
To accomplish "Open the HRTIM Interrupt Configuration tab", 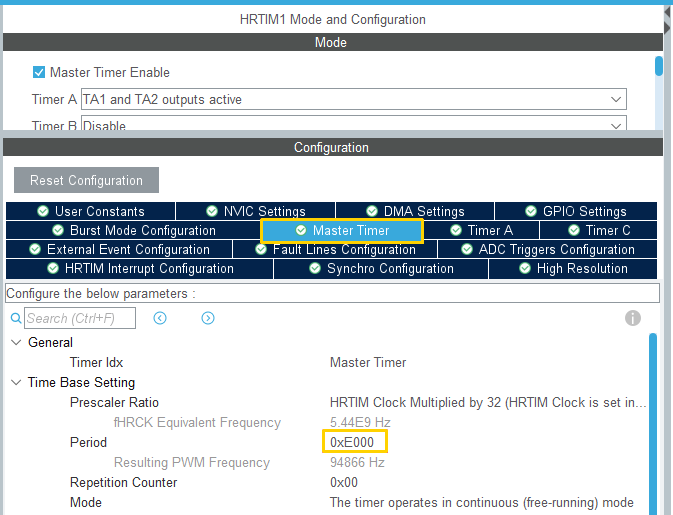I will coord(139,269).
